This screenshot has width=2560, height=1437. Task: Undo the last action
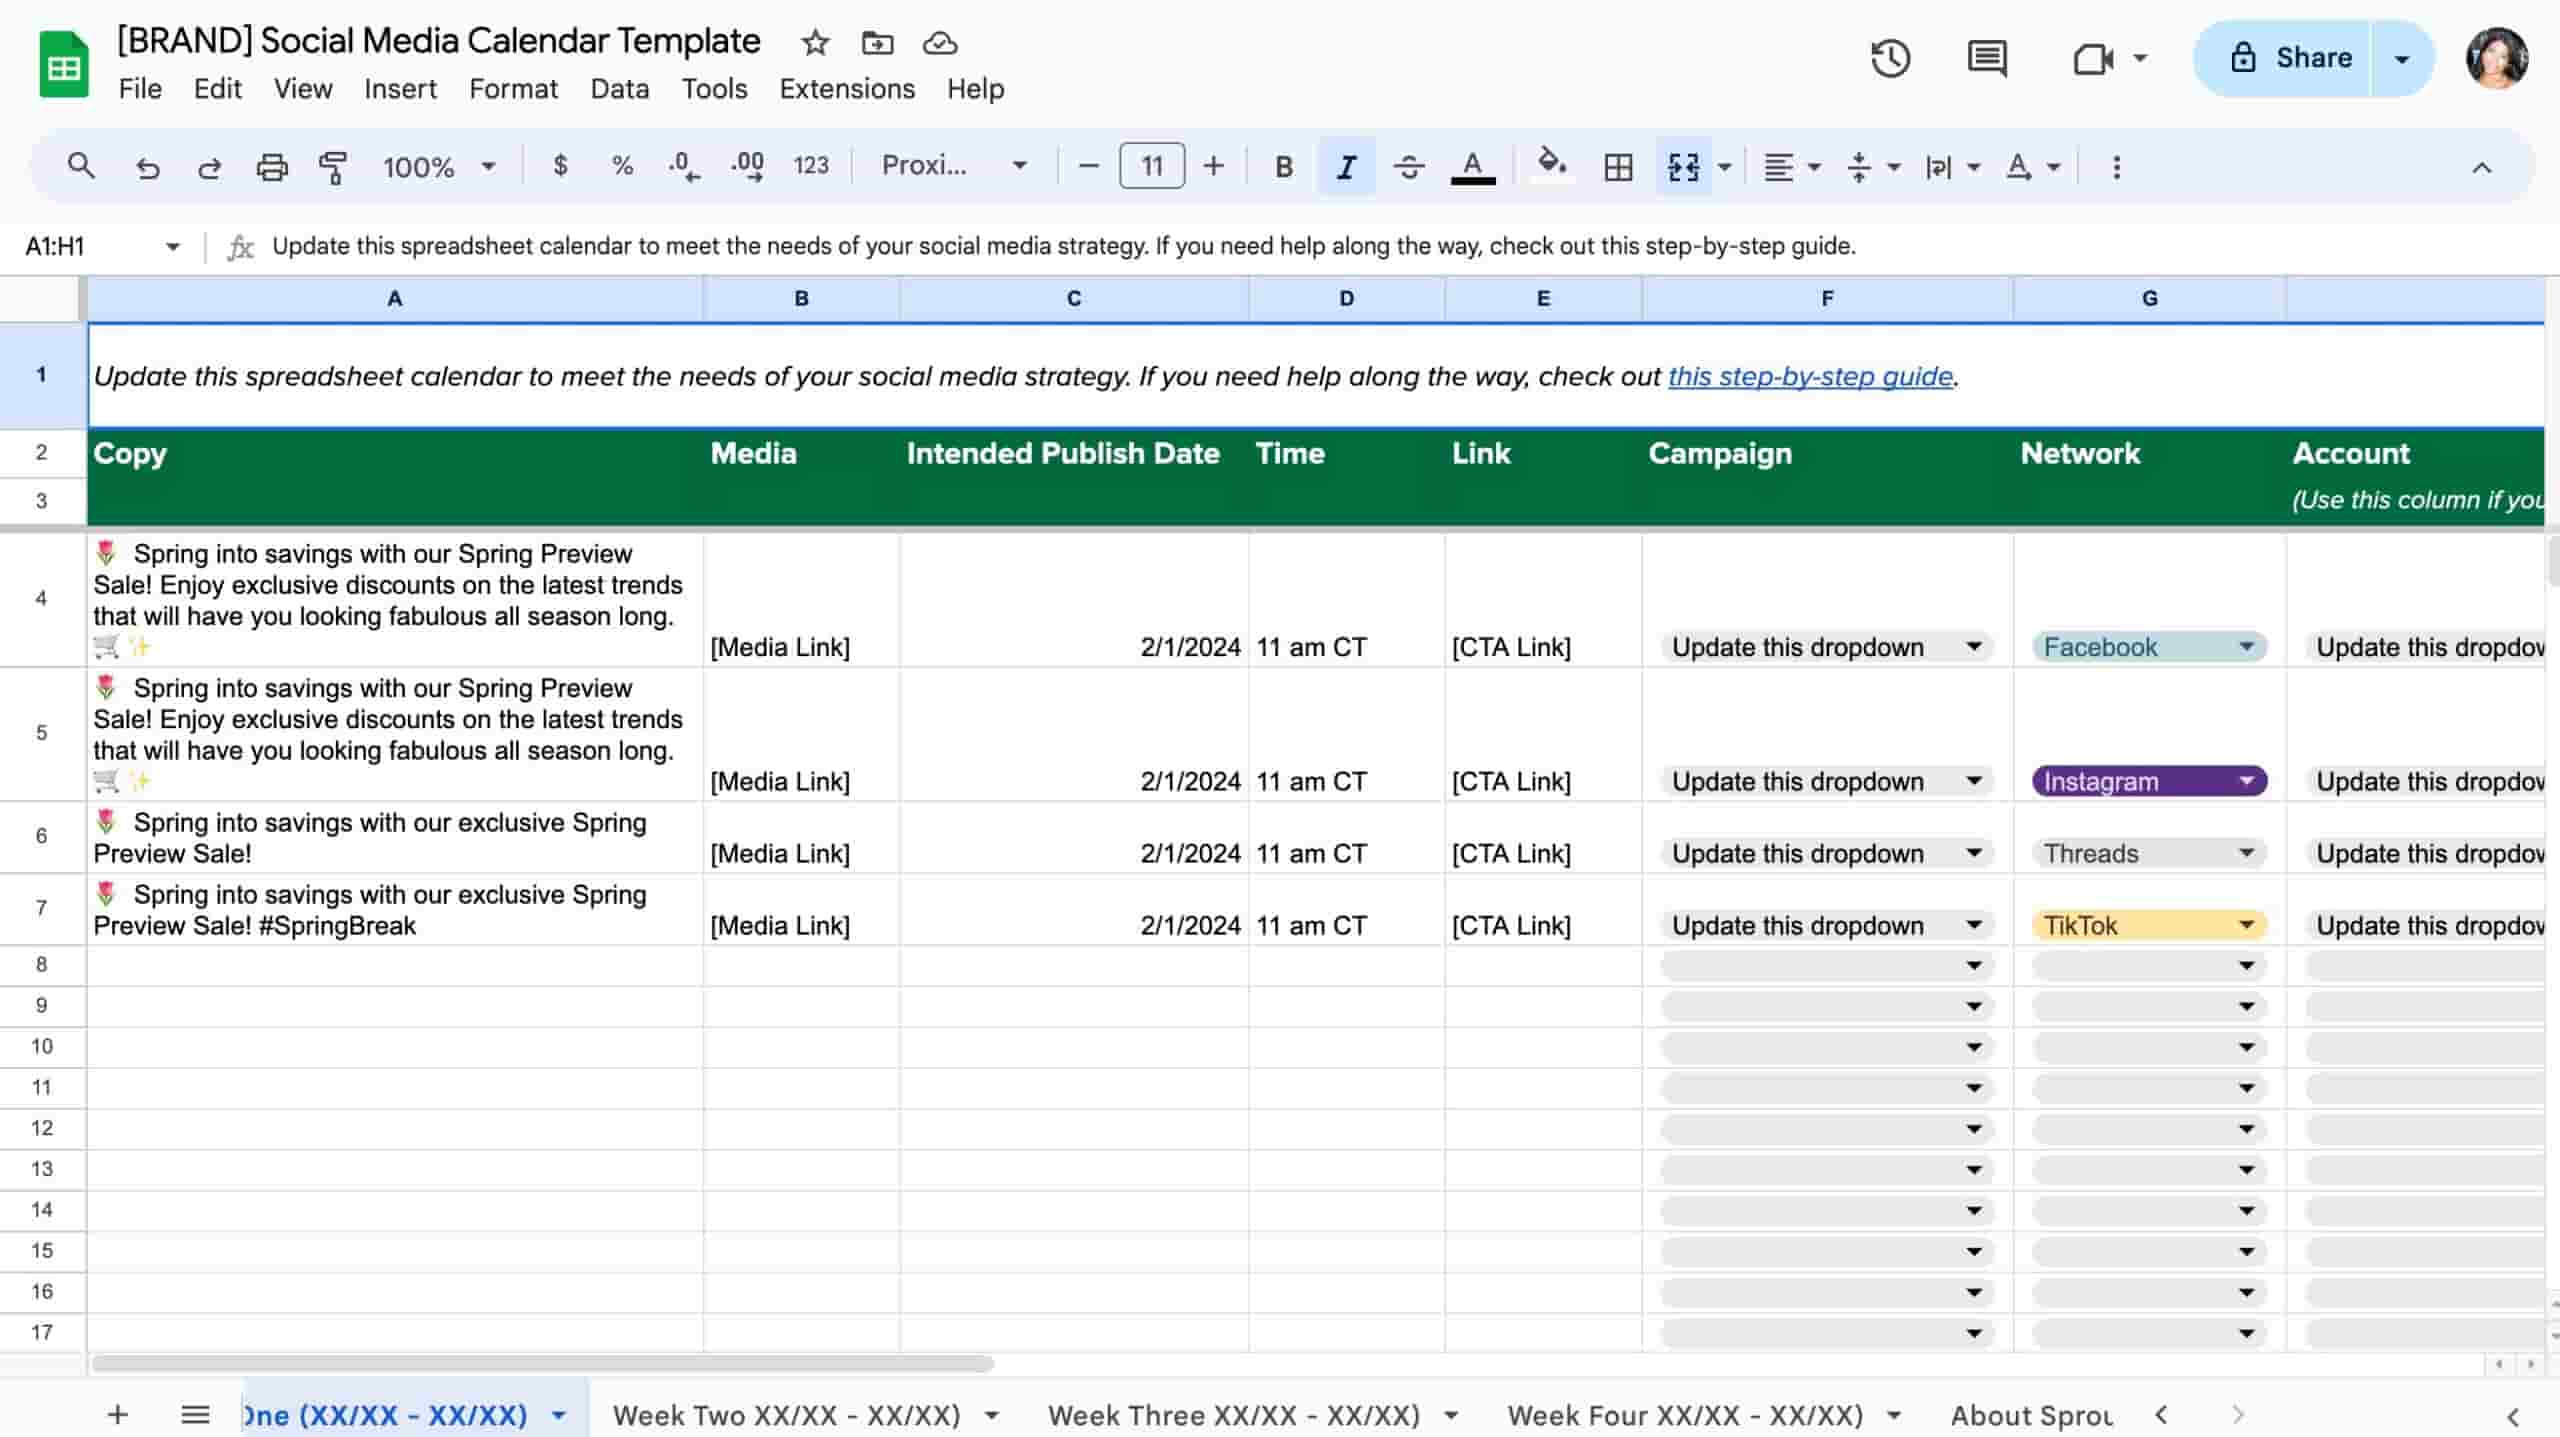pyautogui.click(x=149, y=166)
